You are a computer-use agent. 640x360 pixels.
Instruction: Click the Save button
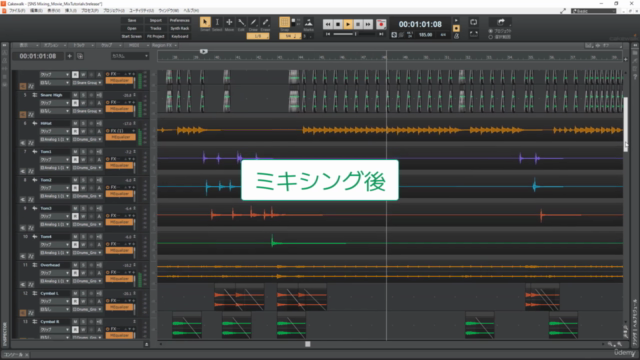pos(132,20)
